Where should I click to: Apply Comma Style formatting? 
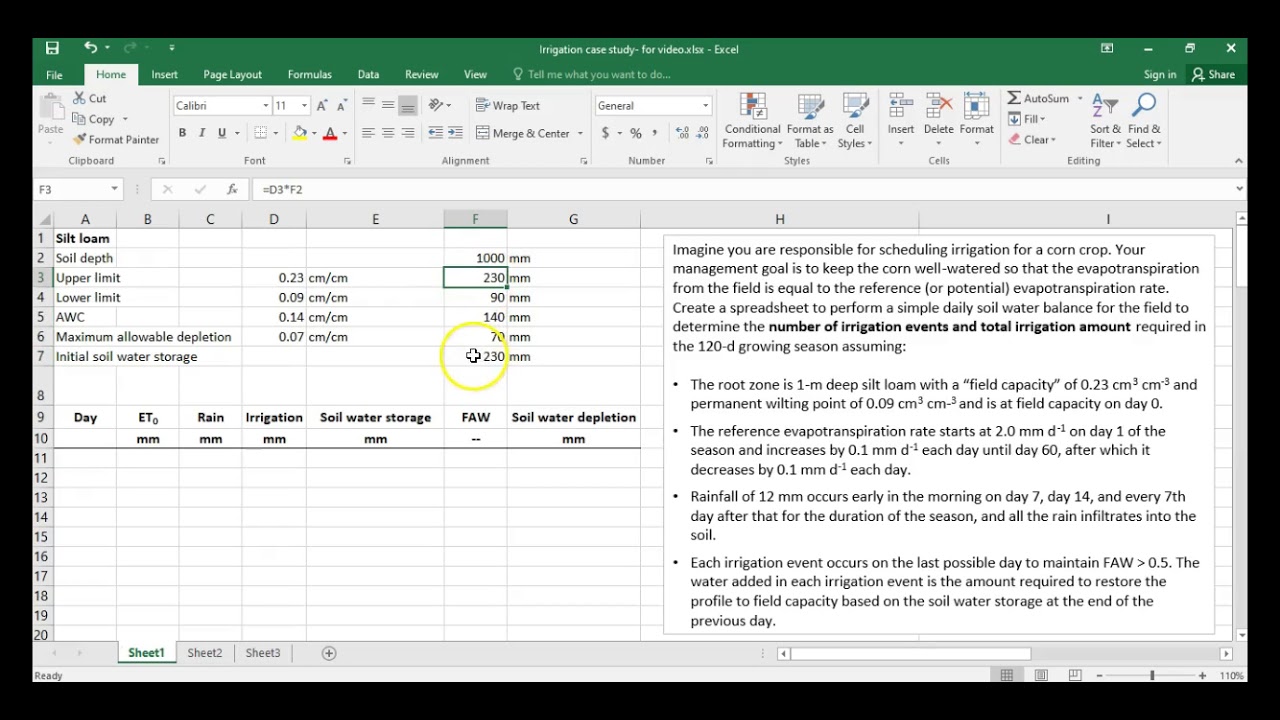pyautogui.click(x=655, y=133)
